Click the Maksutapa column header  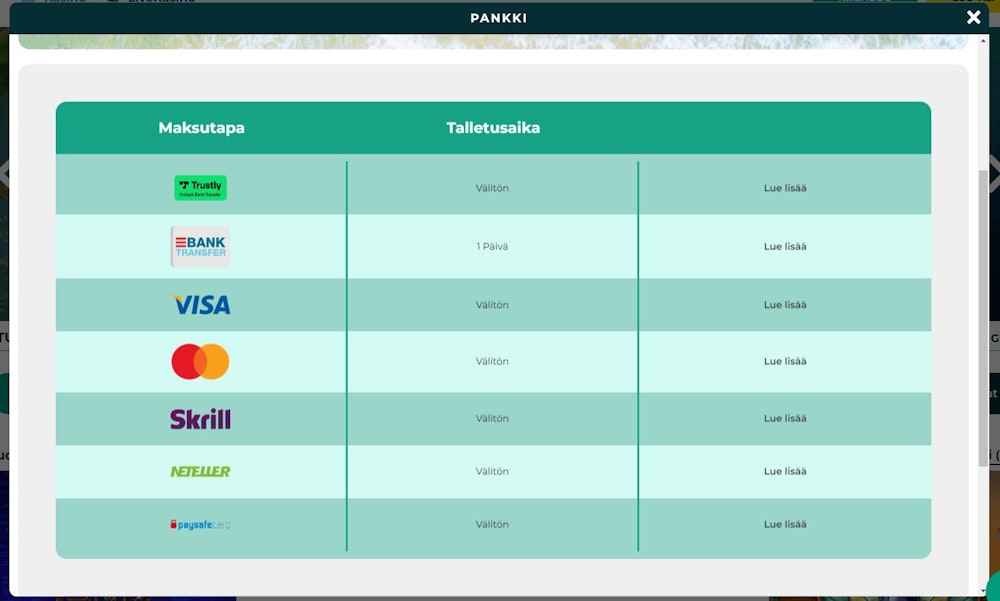point(201,128)
